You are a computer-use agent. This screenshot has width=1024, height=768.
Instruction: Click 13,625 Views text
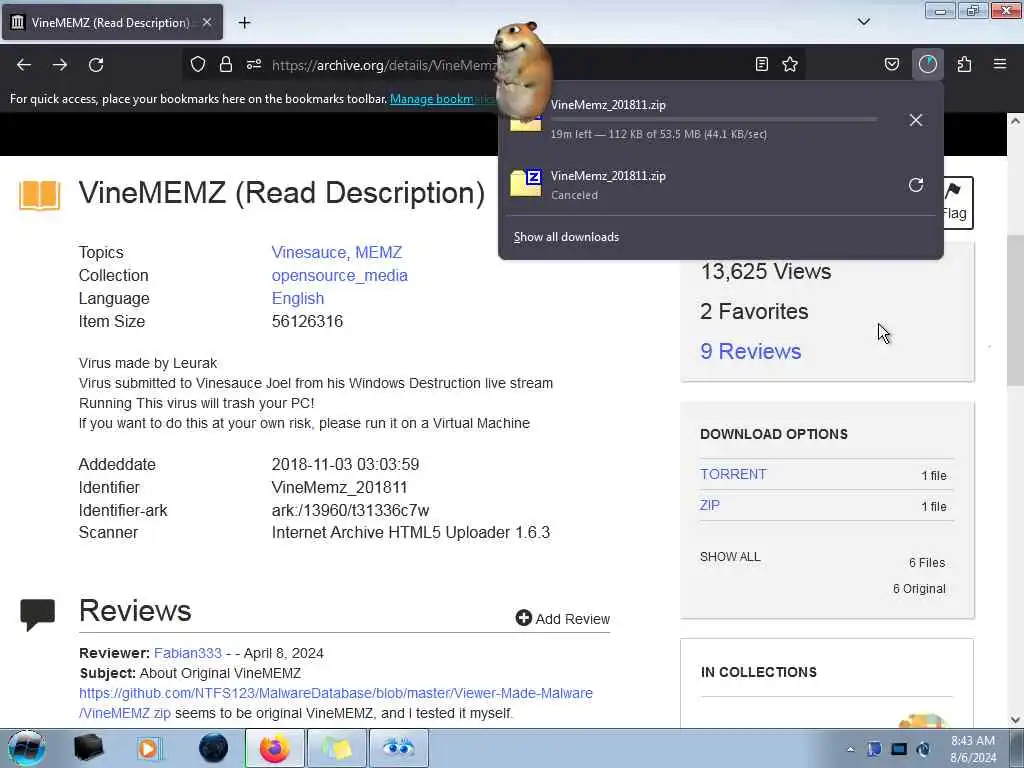click(765, 271)
